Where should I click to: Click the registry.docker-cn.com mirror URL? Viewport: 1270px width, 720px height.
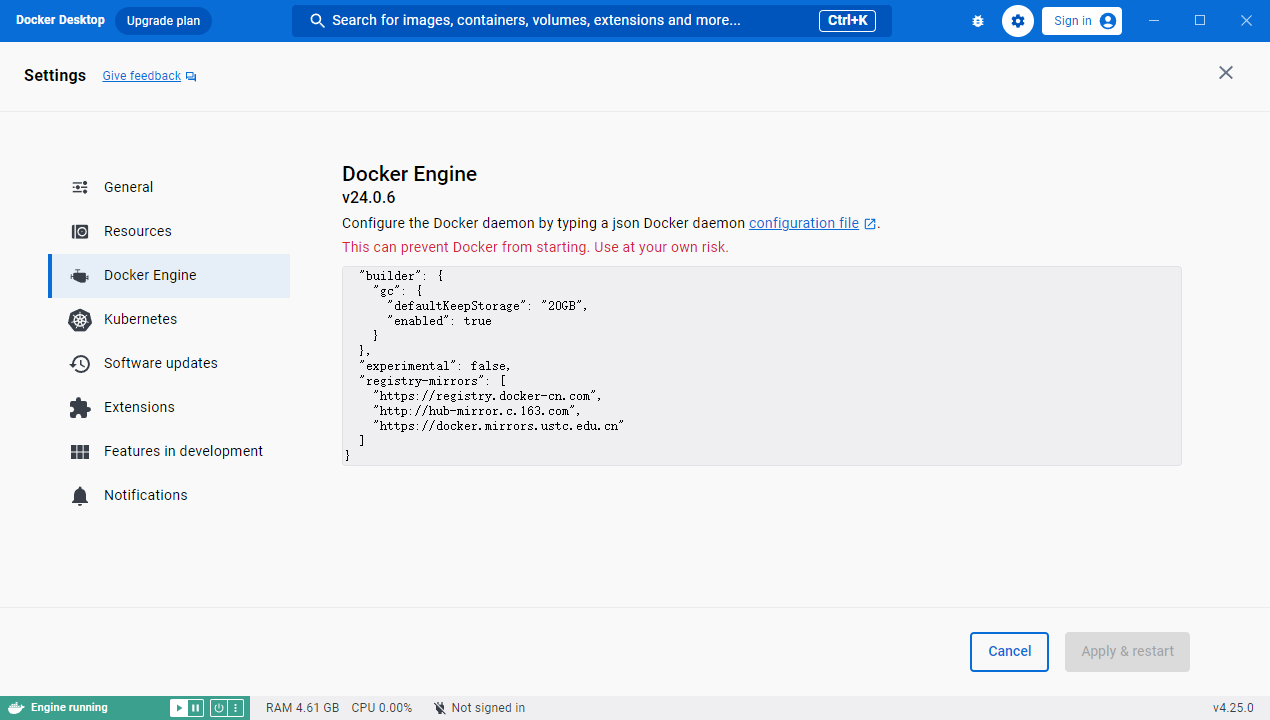coord(486,396)
